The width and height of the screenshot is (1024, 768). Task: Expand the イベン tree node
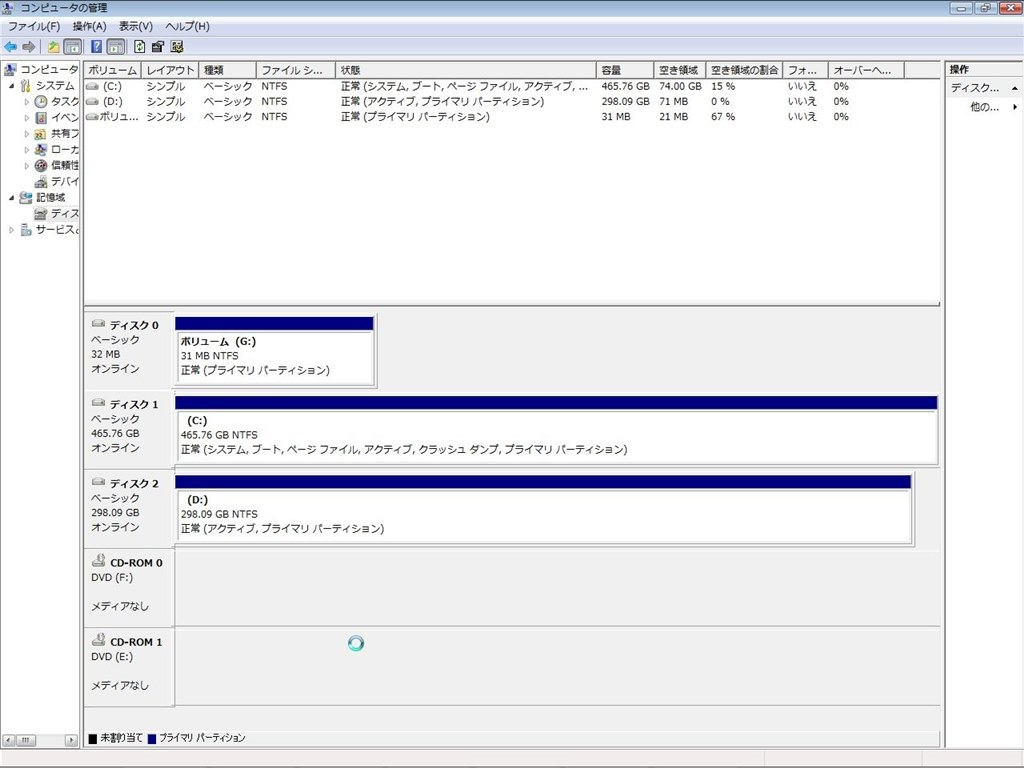click(x=27, y=118)
